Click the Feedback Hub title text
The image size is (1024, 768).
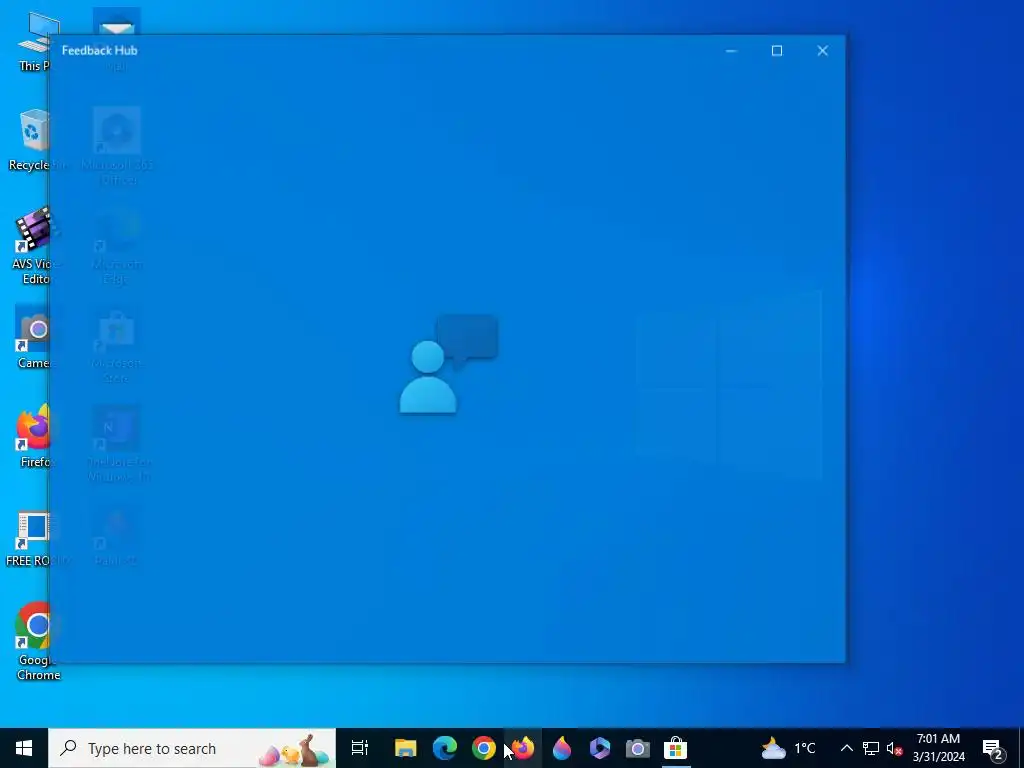[99, 50]
